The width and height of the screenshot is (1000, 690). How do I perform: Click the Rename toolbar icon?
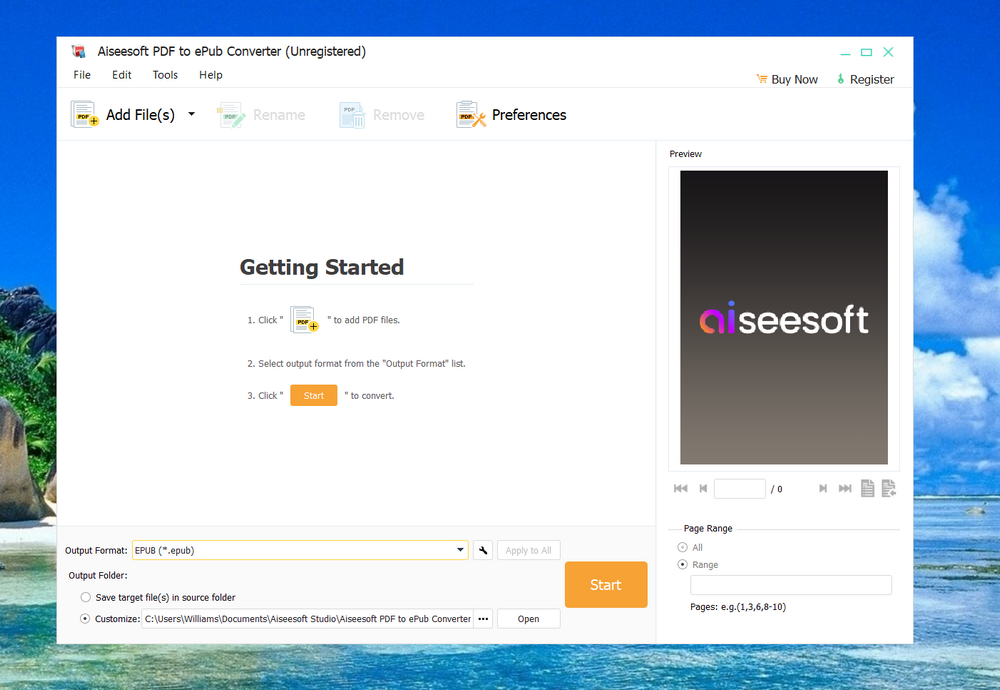pos(231,115)
